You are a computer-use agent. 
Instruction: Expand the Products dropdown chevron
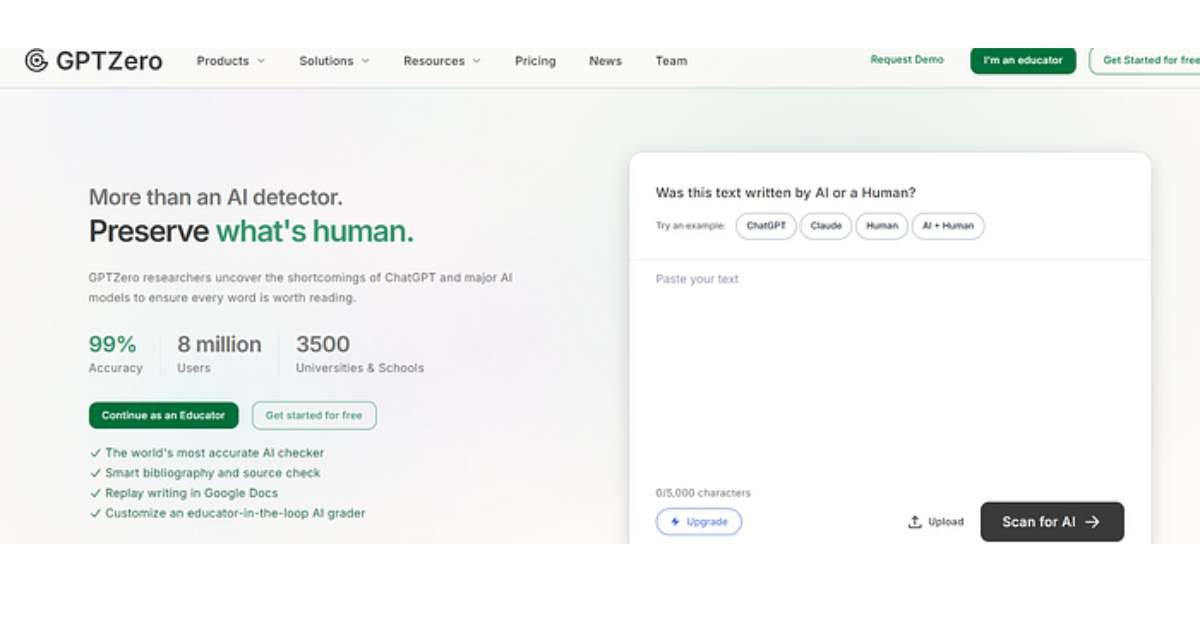261,61
